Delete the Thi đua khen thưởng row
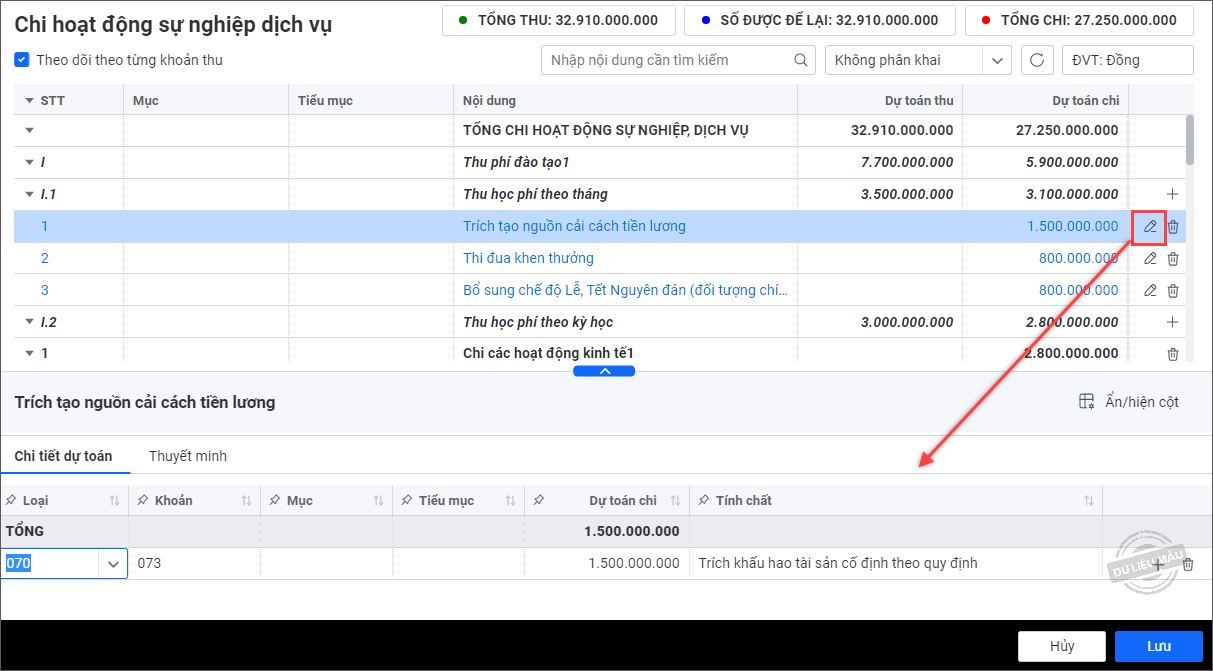The height and width of the screenshot is (671, 1213). tap(1173, 259)
